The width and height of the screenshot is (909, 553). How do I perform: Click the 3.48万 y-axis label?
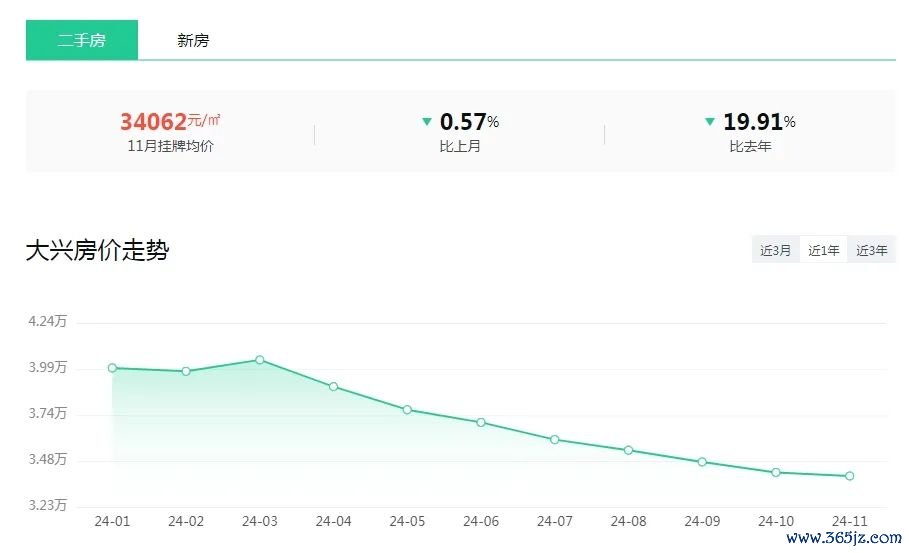pyautogui.click(x=48, y=460)
